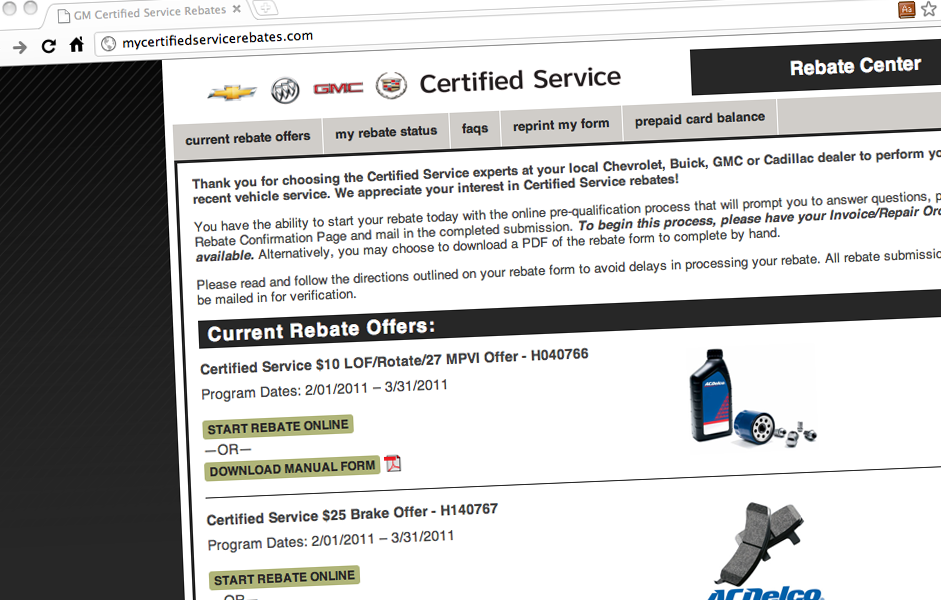
Task: Check the 'prepaid card balance' tab
Action: click(x=699, y=118)
